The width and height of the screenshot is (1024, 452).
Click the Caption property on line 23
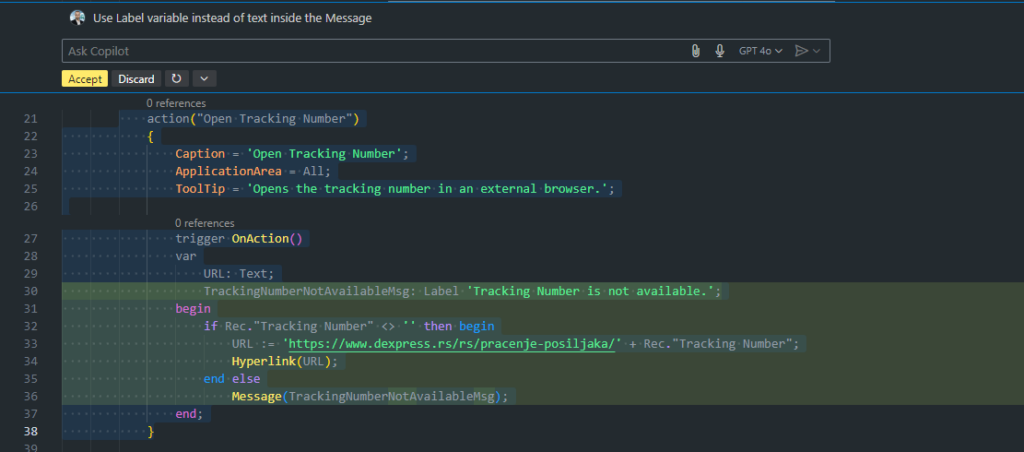tap(200, 154)
